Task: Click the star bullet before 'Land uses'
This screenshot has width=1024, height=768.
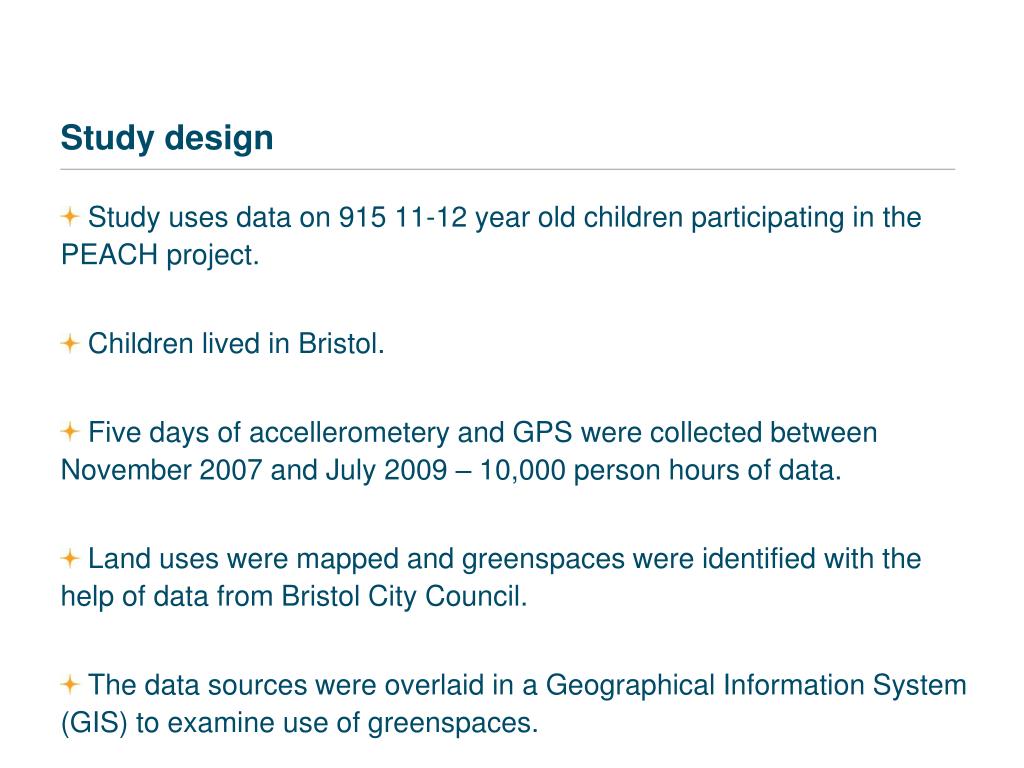Action: click(x=70, y=558)
